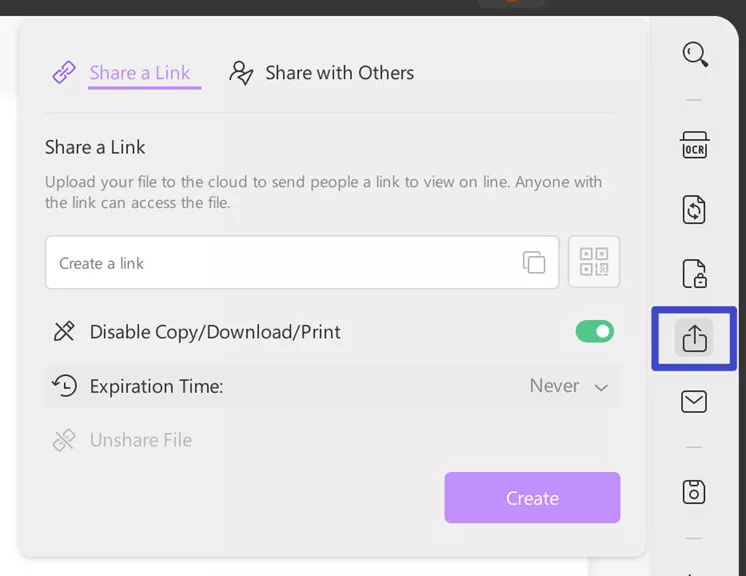
Task: Click the clock icon beside Expiration Time
Action: (x=65, y=386)
